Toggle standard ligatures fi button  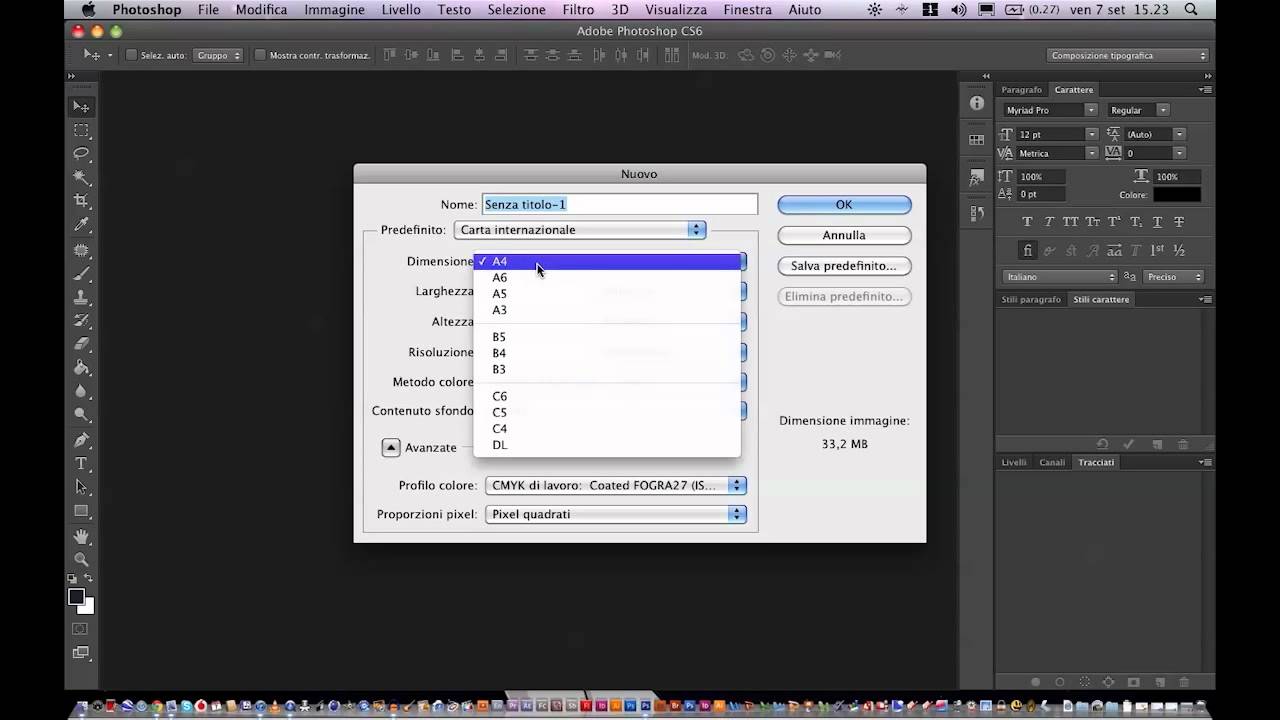[1027, 250]
